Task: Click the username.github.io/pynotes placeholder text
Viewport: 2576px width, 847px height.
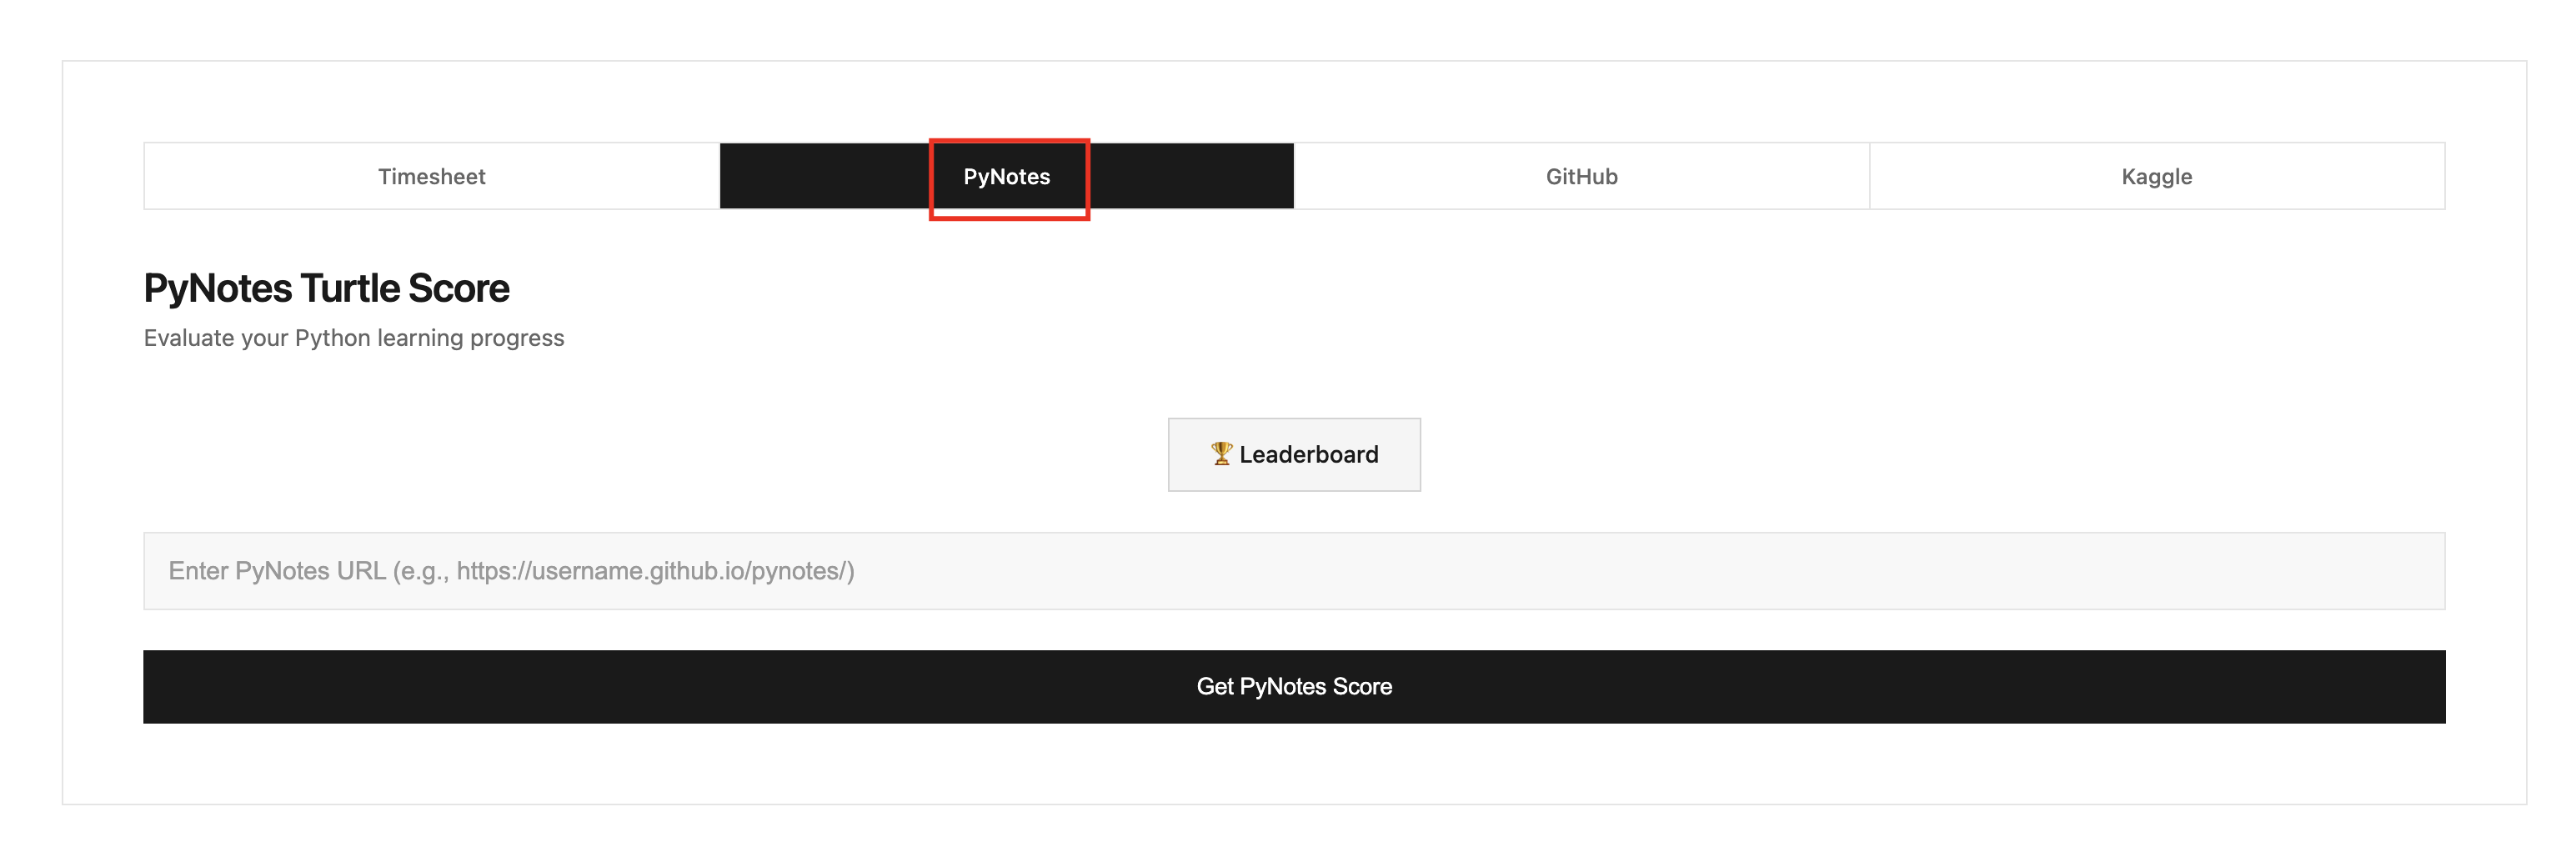Action: (655, 571)
